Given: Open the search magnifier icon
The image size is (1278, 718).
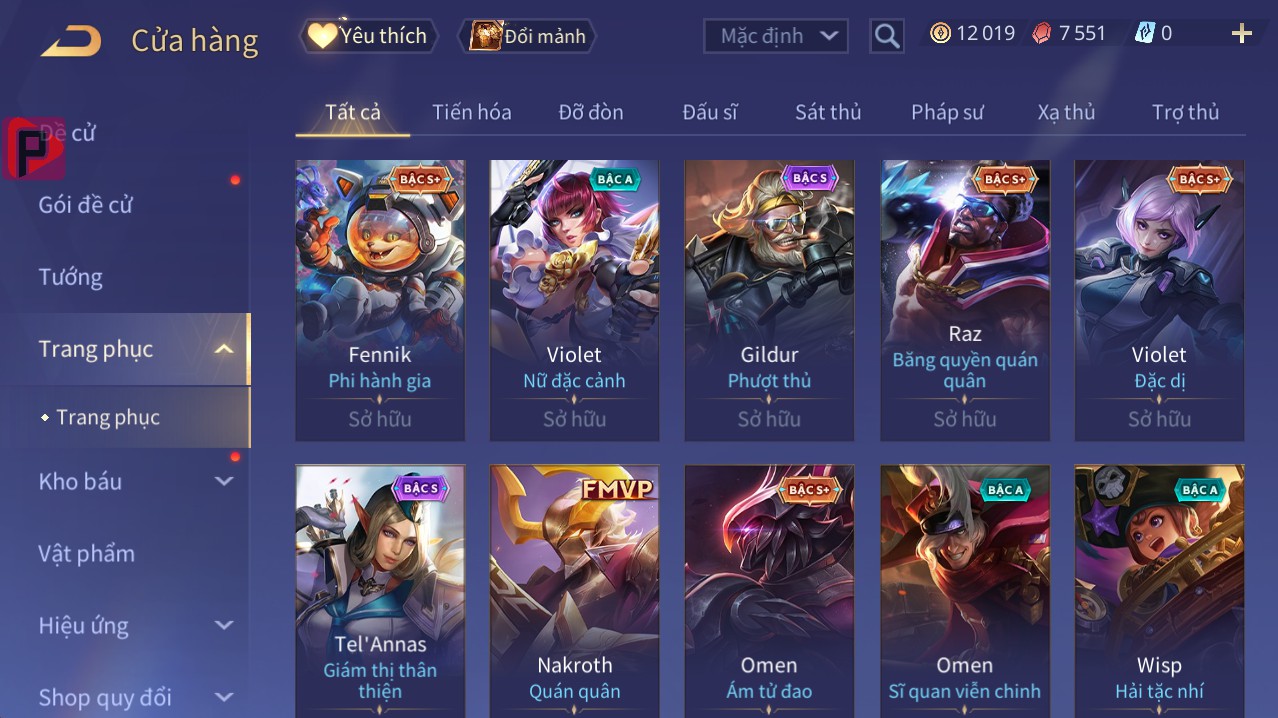Looking at the screenshot, I should (x=886, y=37).
